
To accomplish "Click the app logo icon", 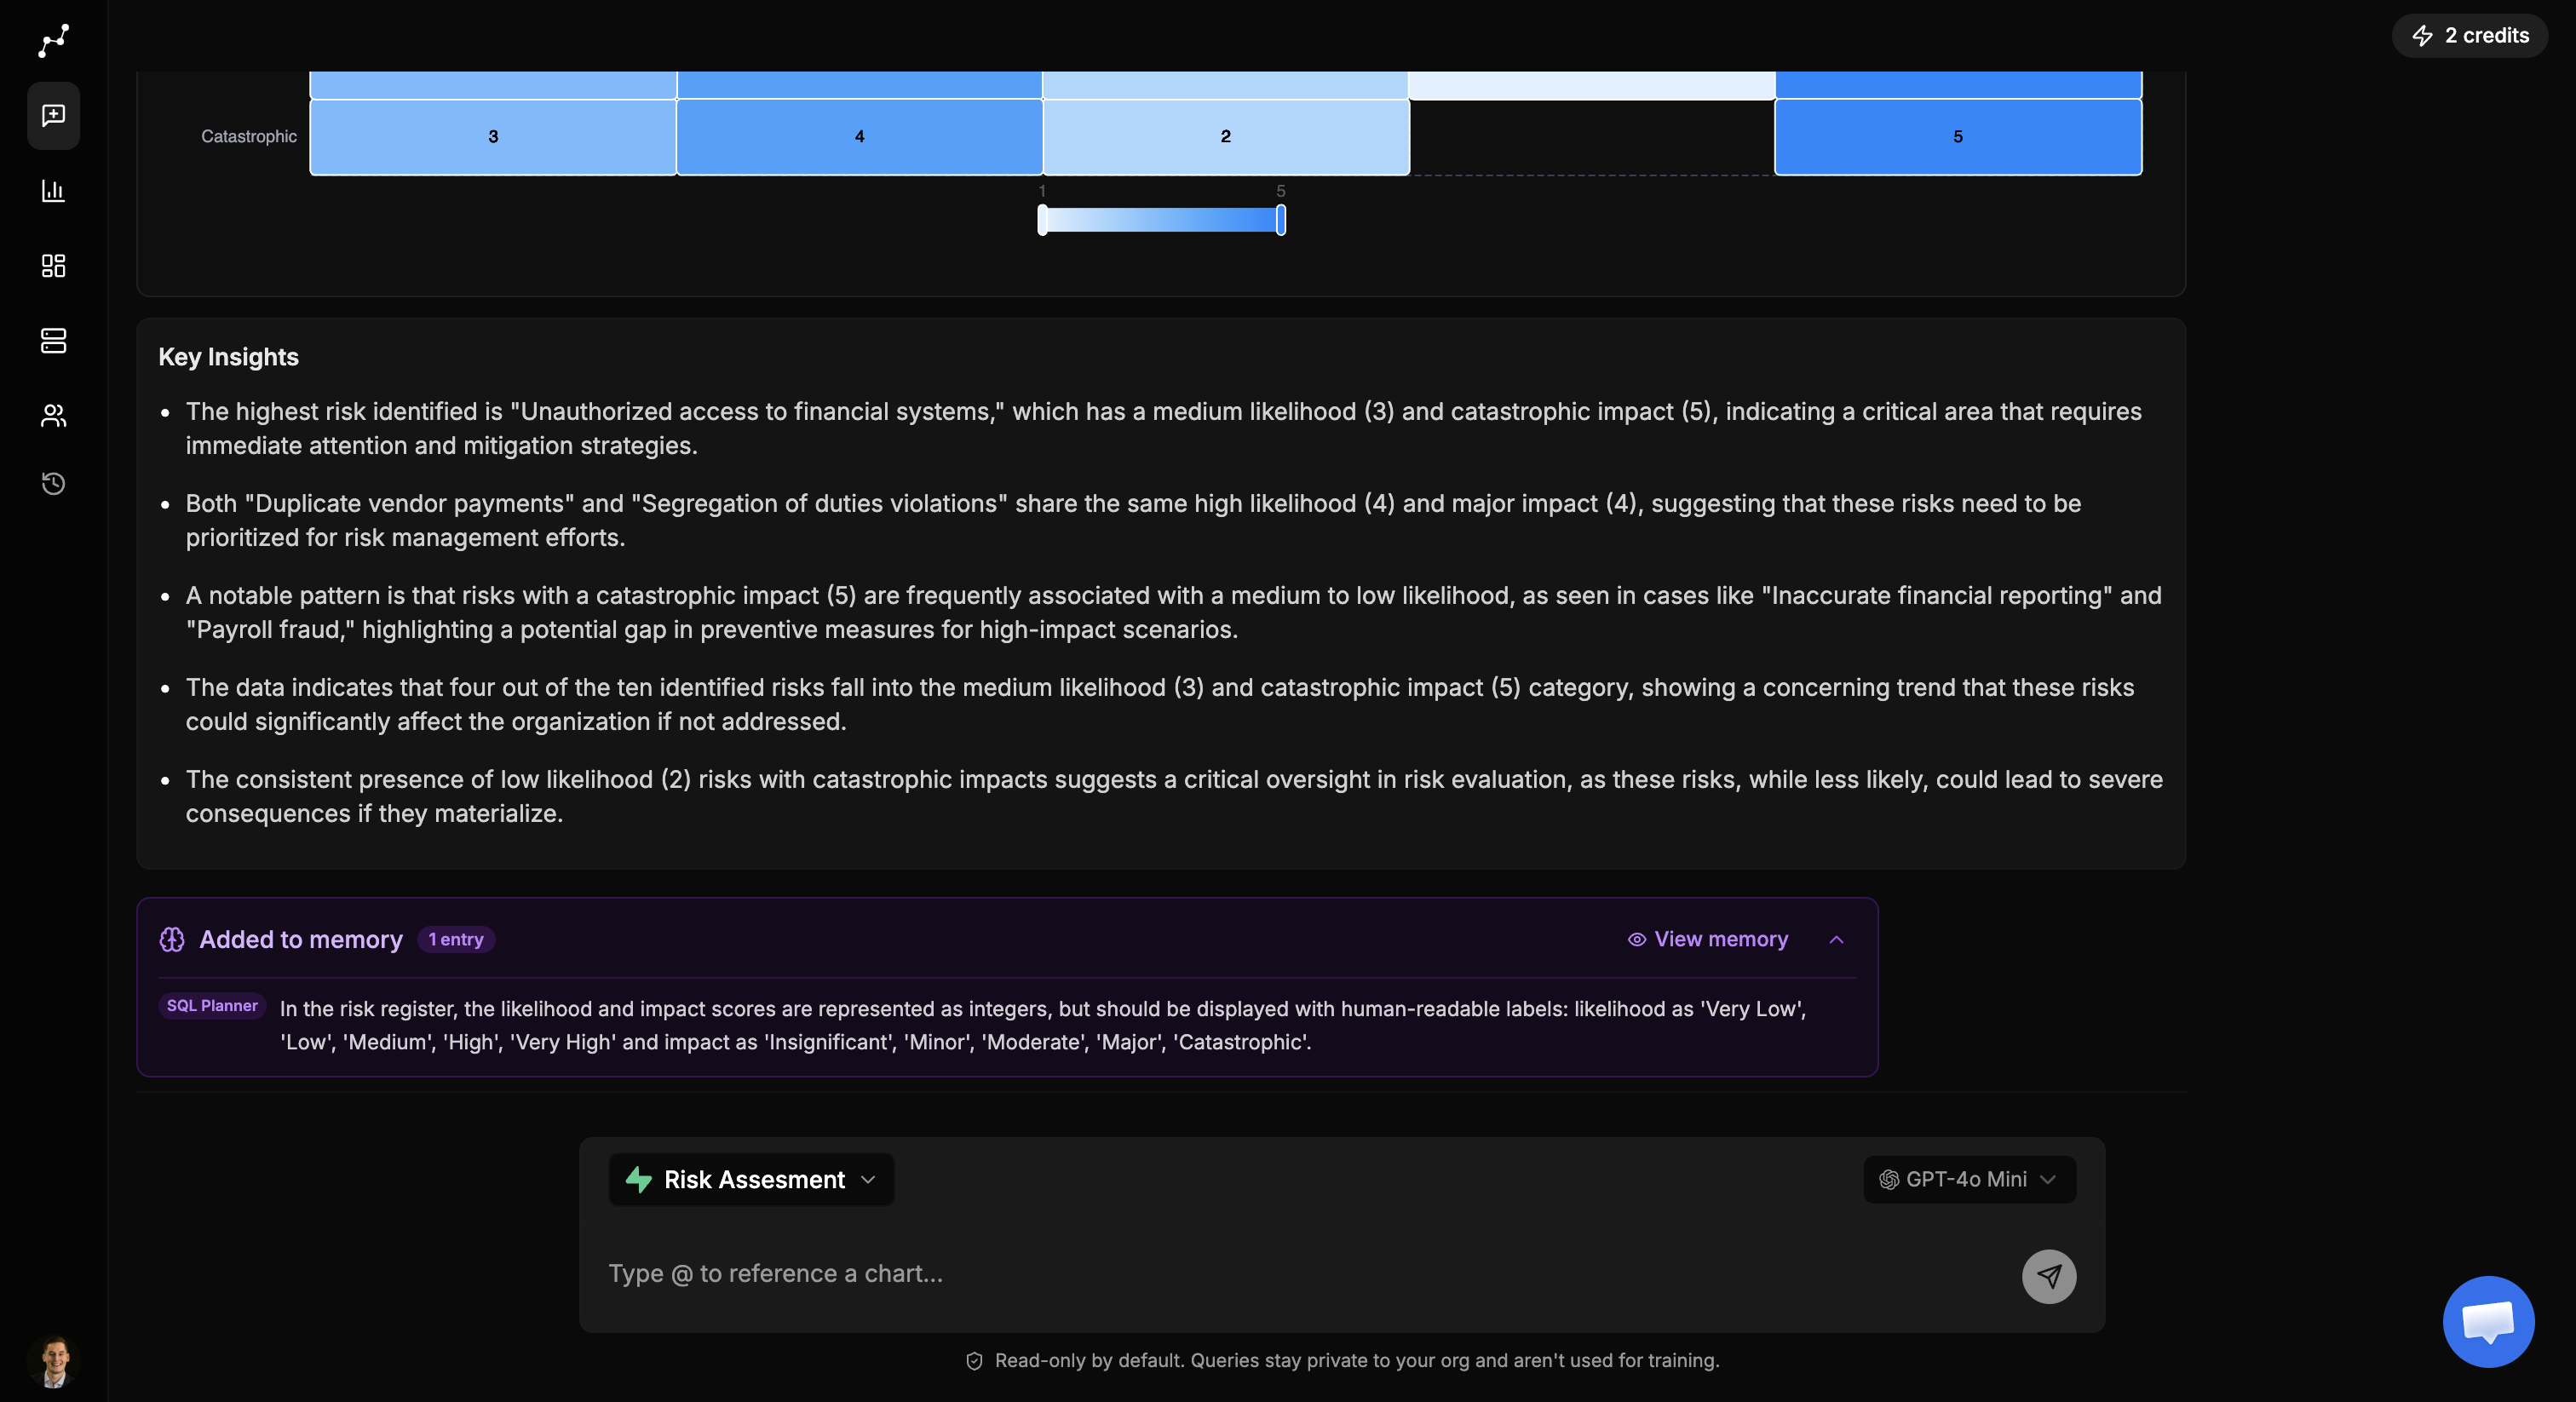I will tap(53, 40).
